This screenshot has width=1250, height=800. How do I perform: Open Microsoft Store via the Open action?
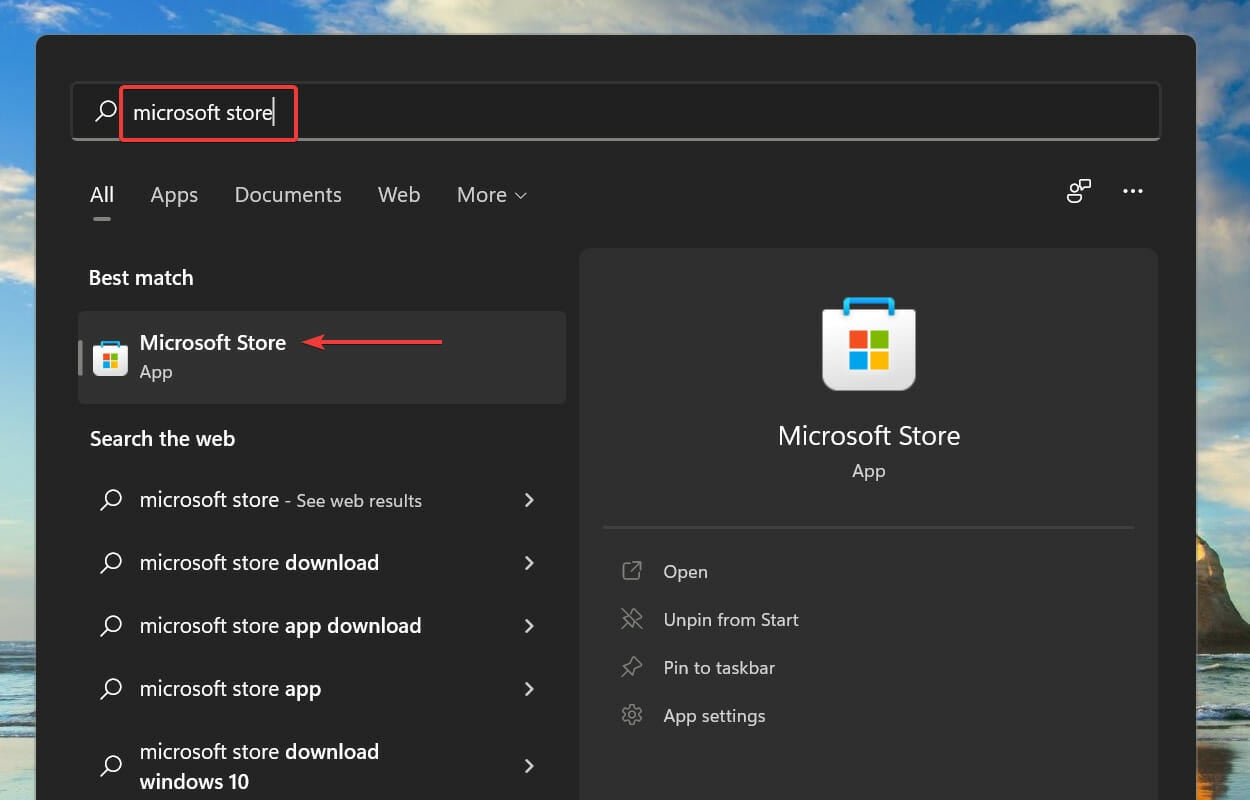(x=685, y=570)
